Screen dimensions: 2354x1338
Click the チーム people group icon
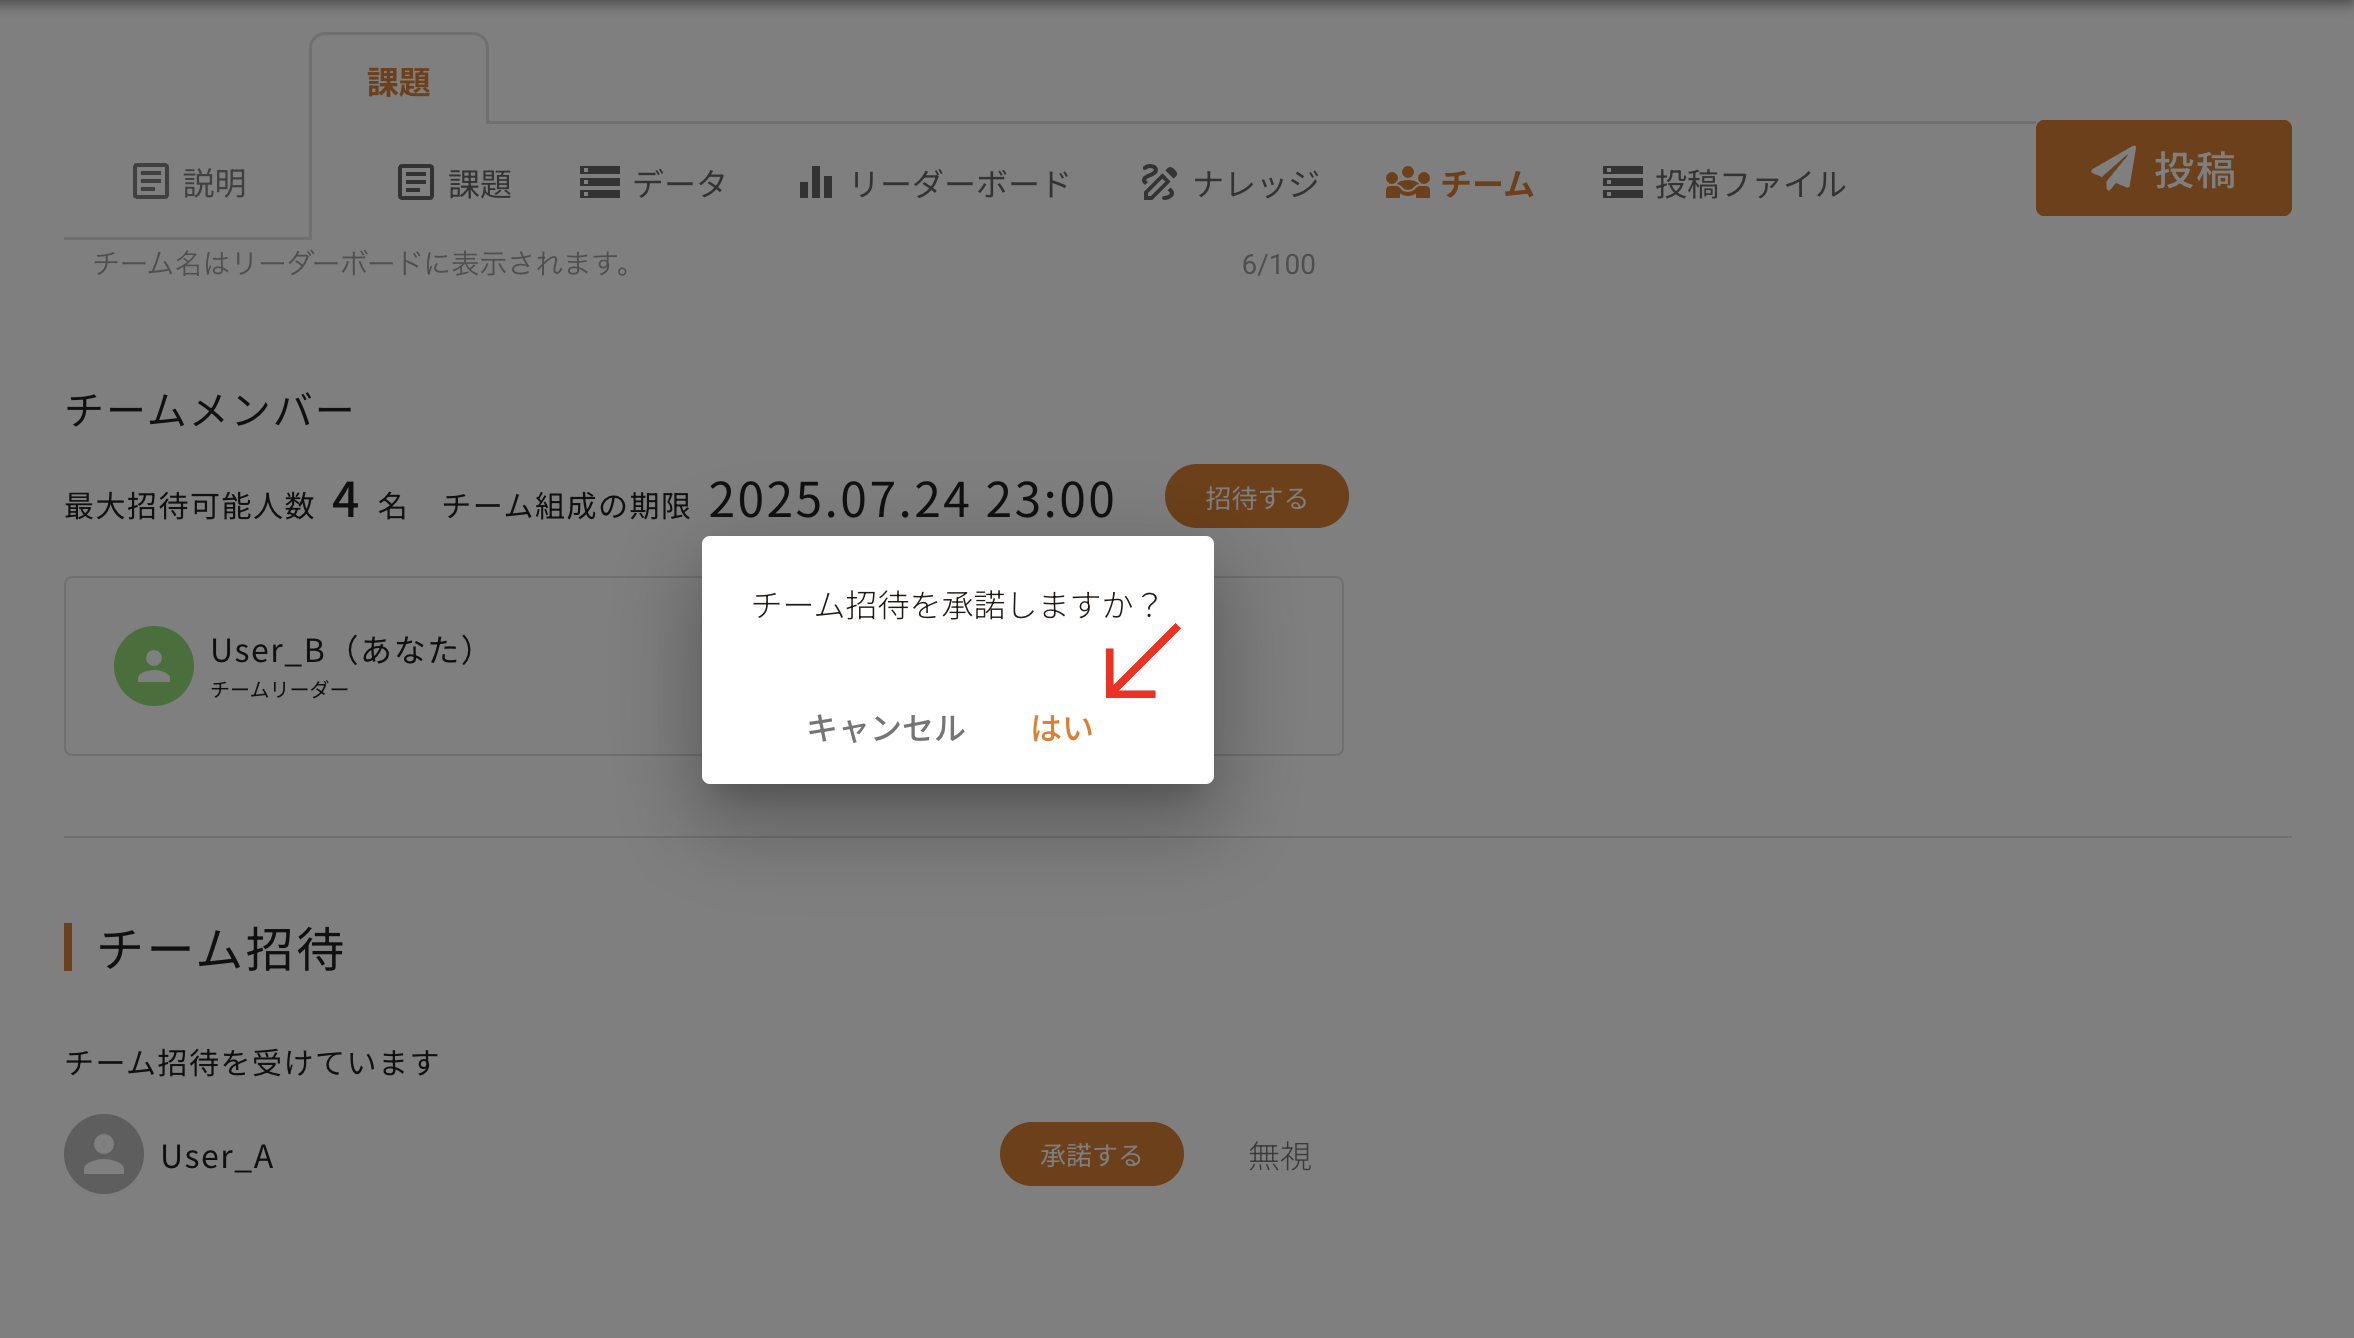(x=1407, y=182)
